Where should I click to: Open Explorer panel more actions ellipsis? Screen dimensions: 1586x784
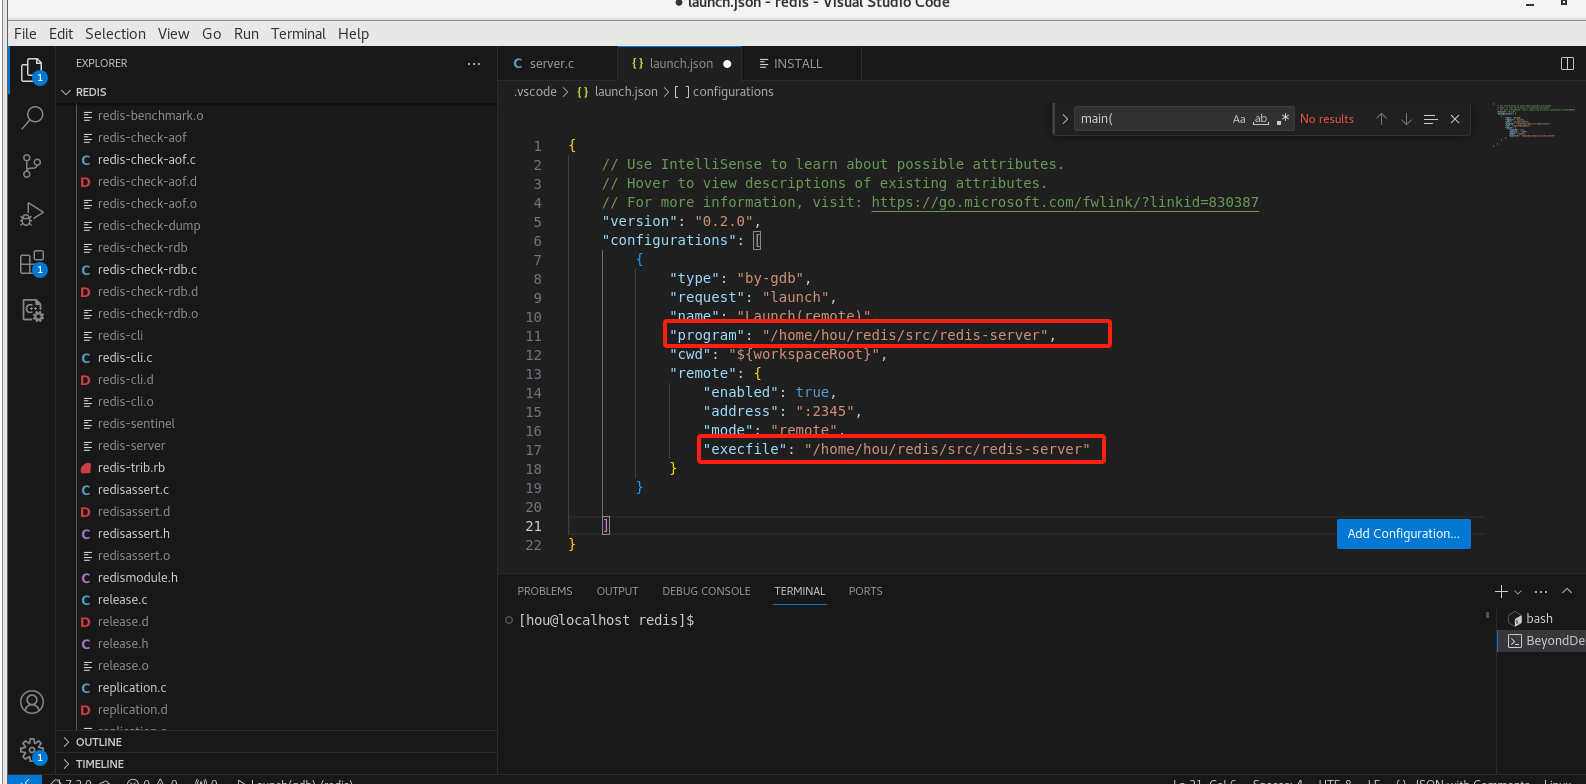click(473, 63)
